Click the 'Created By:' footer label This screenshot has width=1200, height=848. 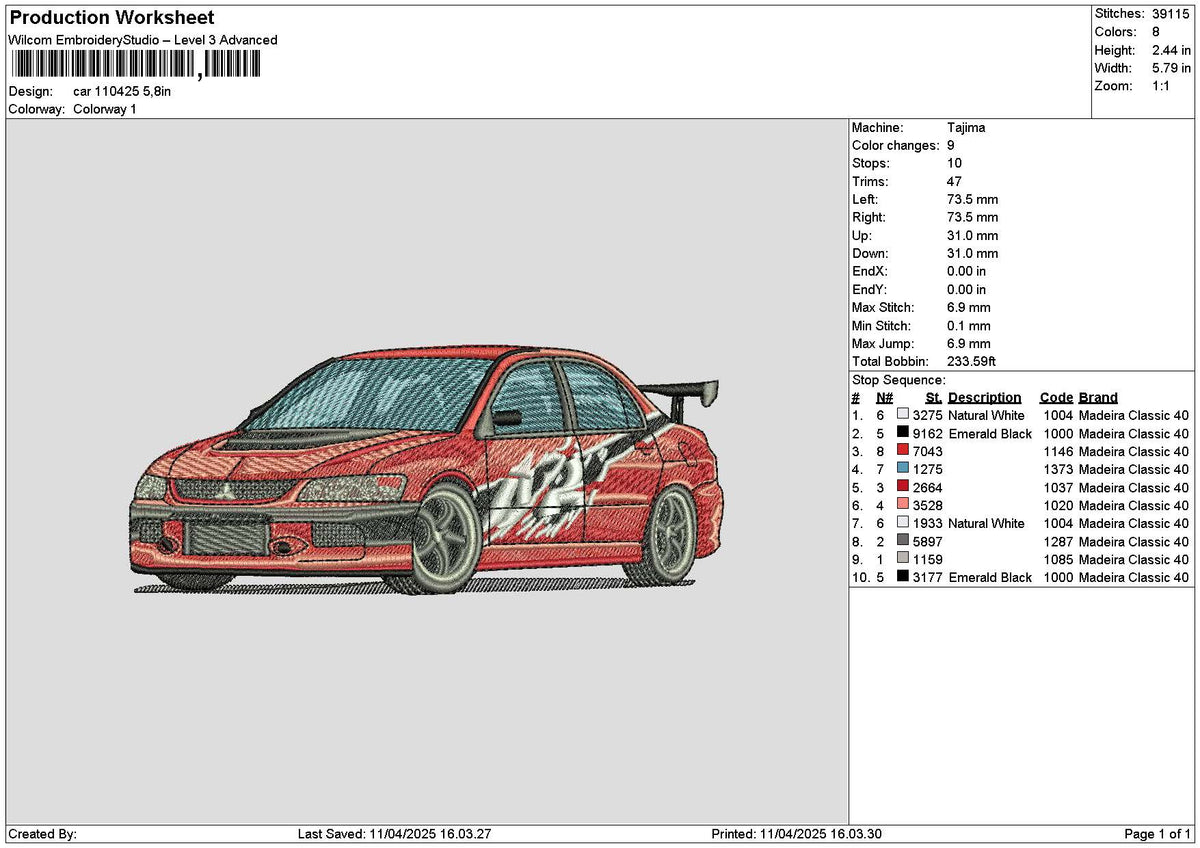click(42, 834)
